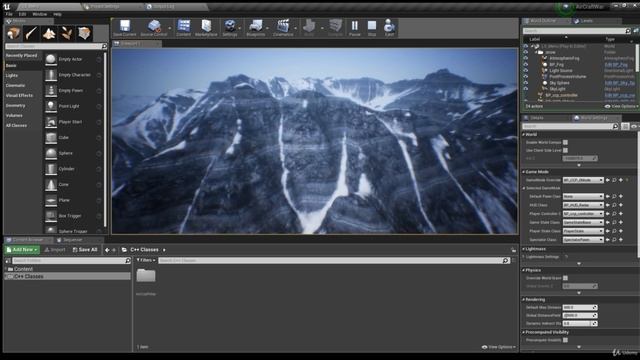Check Override World Gravity checkbox
Image resolution: width=640 pixels, height=360 pixels.
(565, 278)
